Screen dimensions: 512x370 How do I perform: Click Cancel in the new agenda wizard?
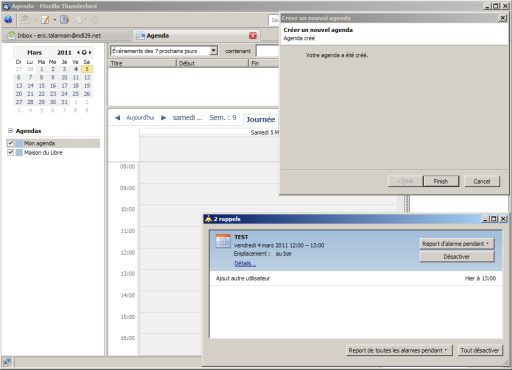point(482,181)
